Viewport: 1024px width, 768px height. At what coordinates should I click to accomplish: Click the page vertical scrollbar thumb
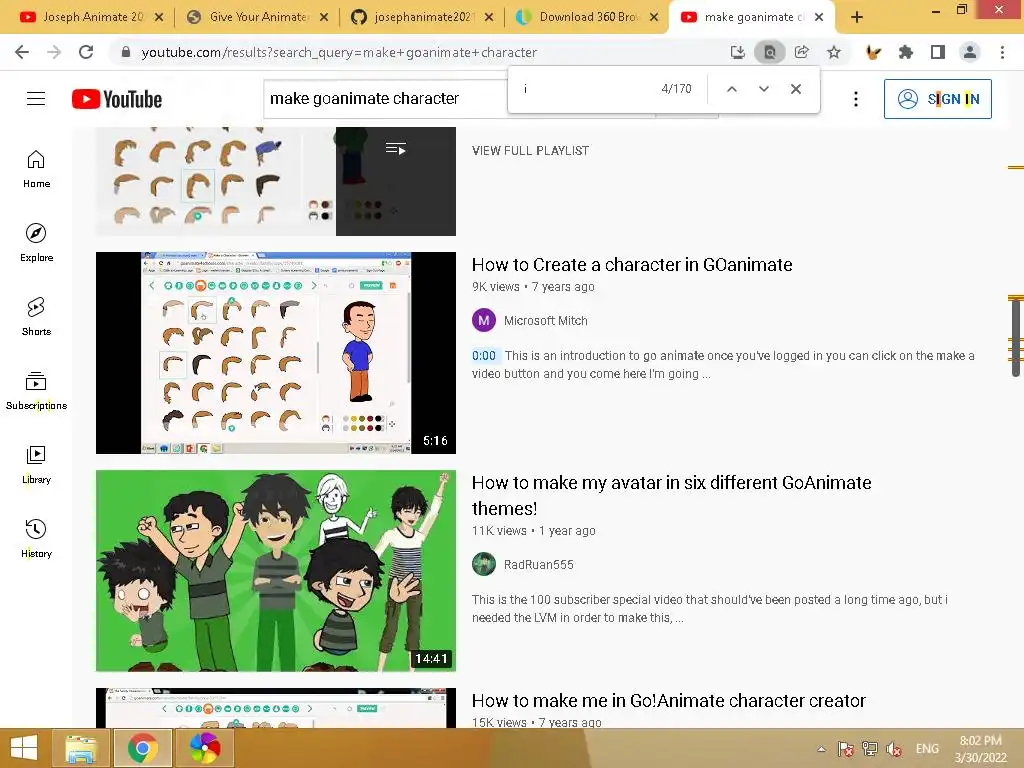(x=1016, y=336)
